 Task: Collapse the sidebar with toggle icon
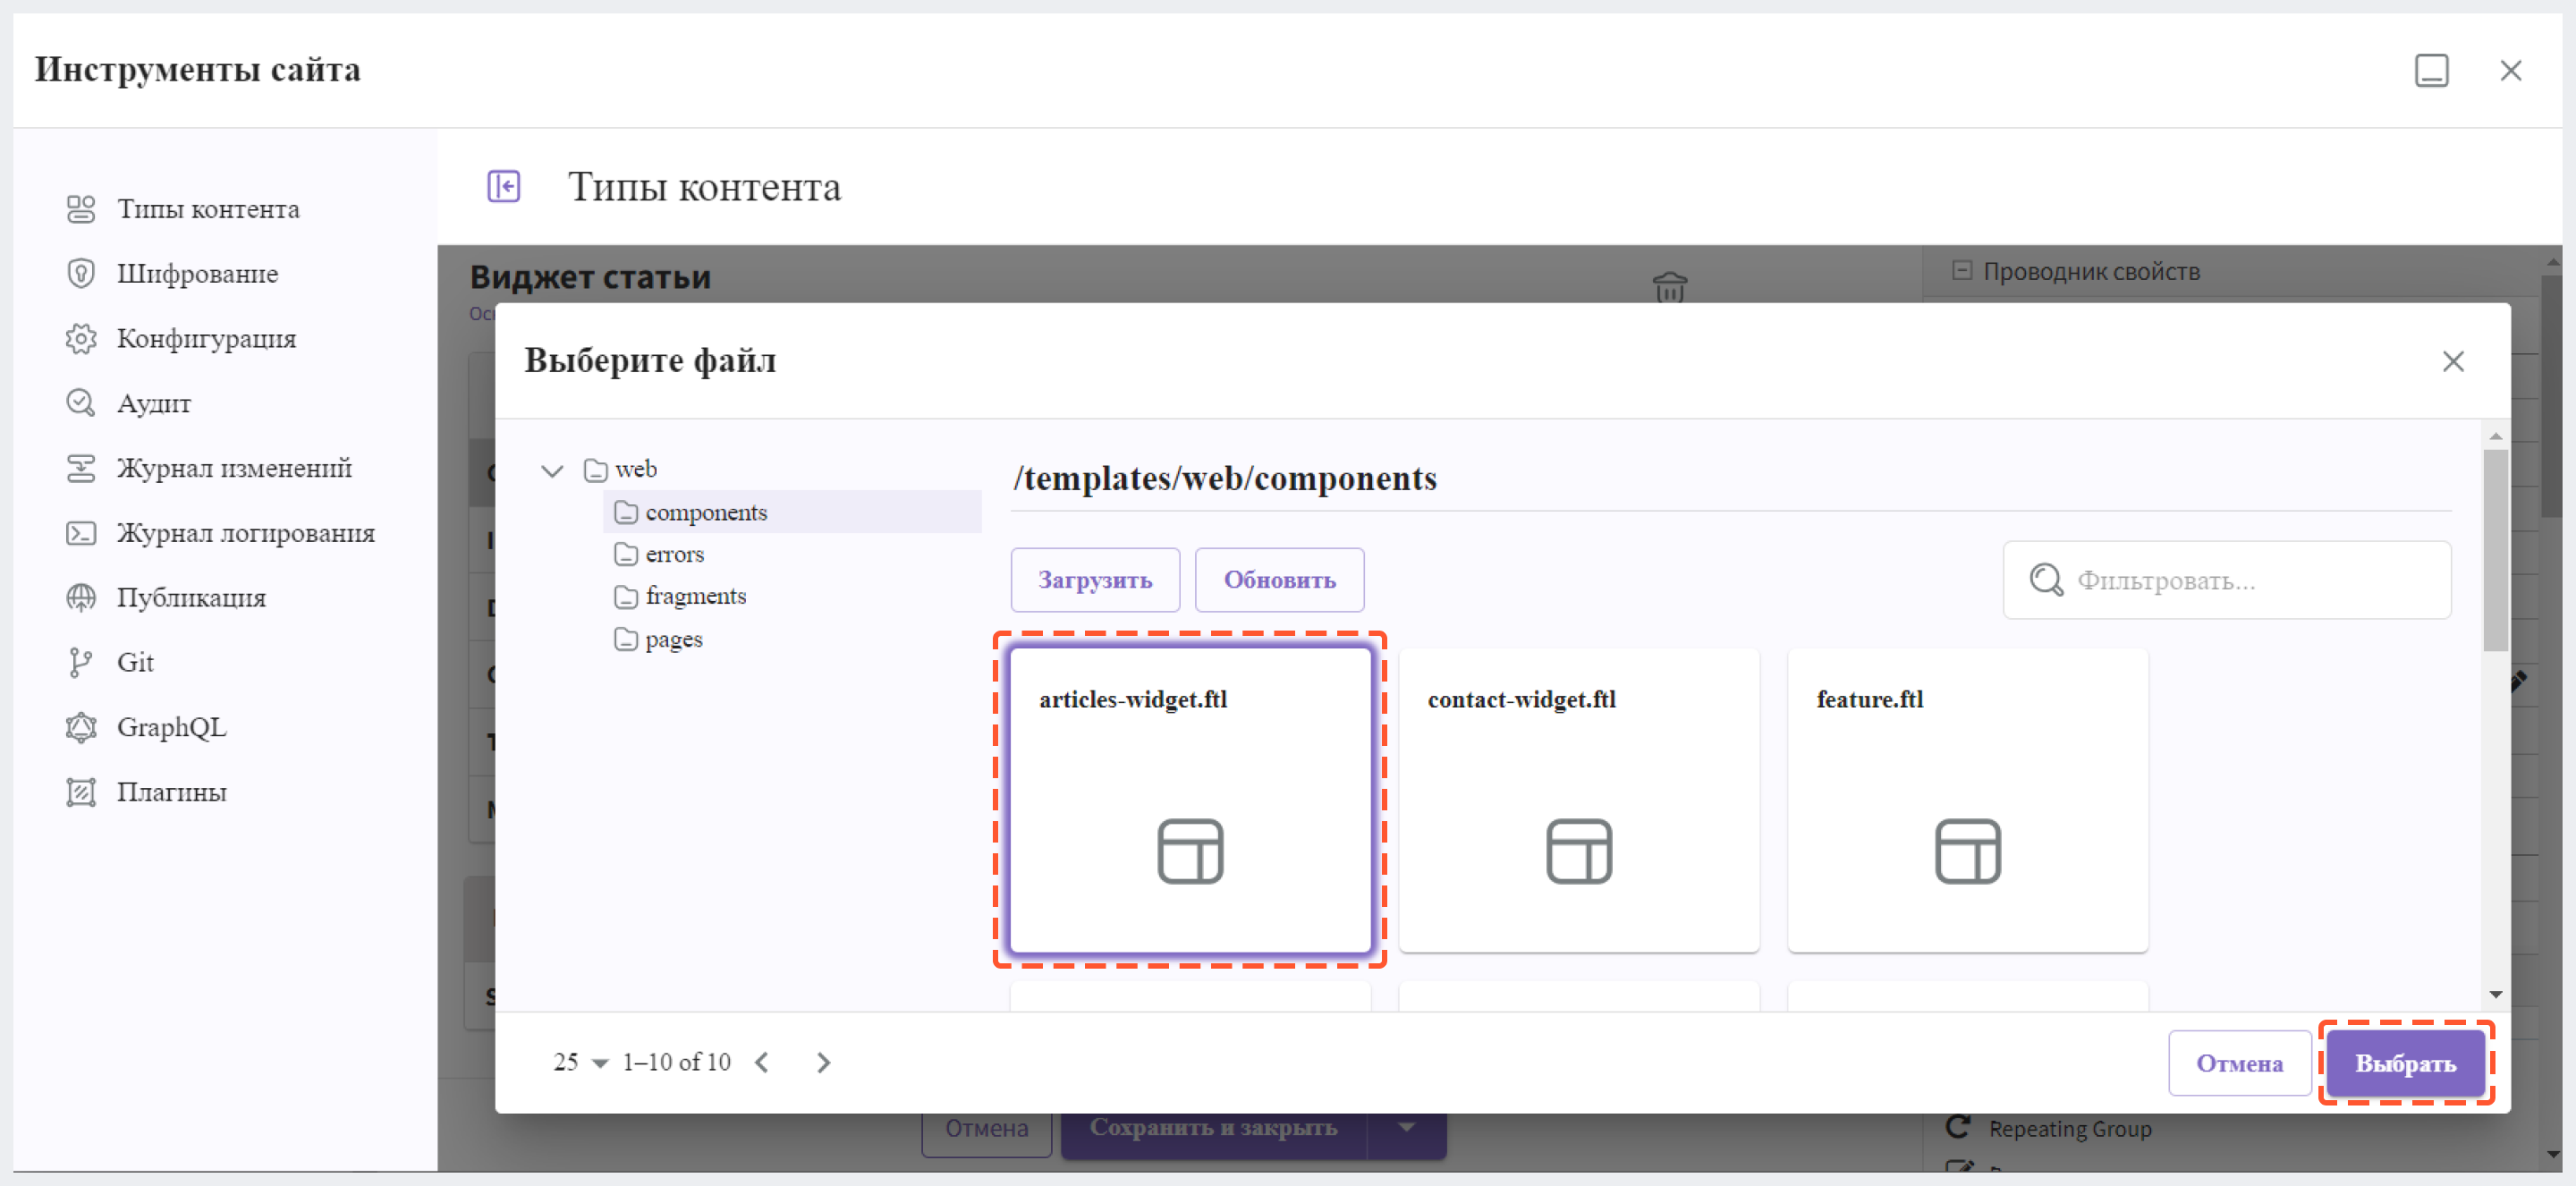[x=503, y=186]
